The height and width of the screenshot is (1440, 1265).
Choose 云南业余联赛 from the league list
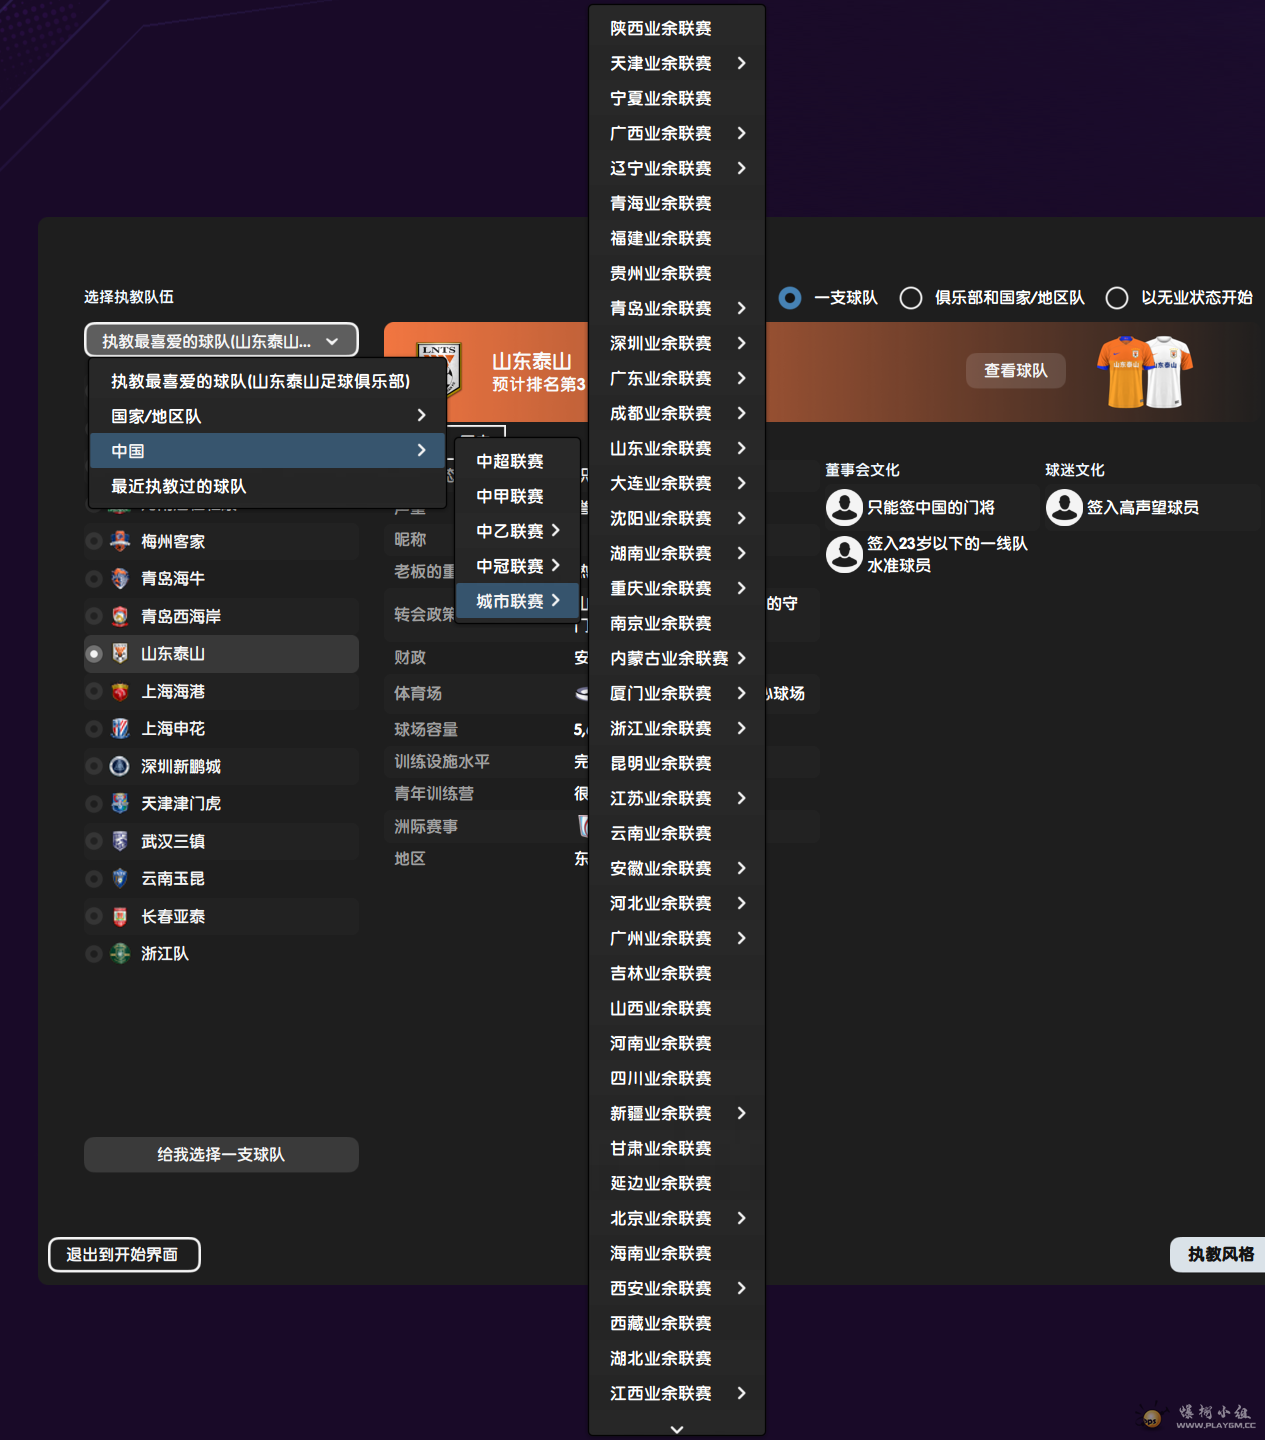[677, 833]
